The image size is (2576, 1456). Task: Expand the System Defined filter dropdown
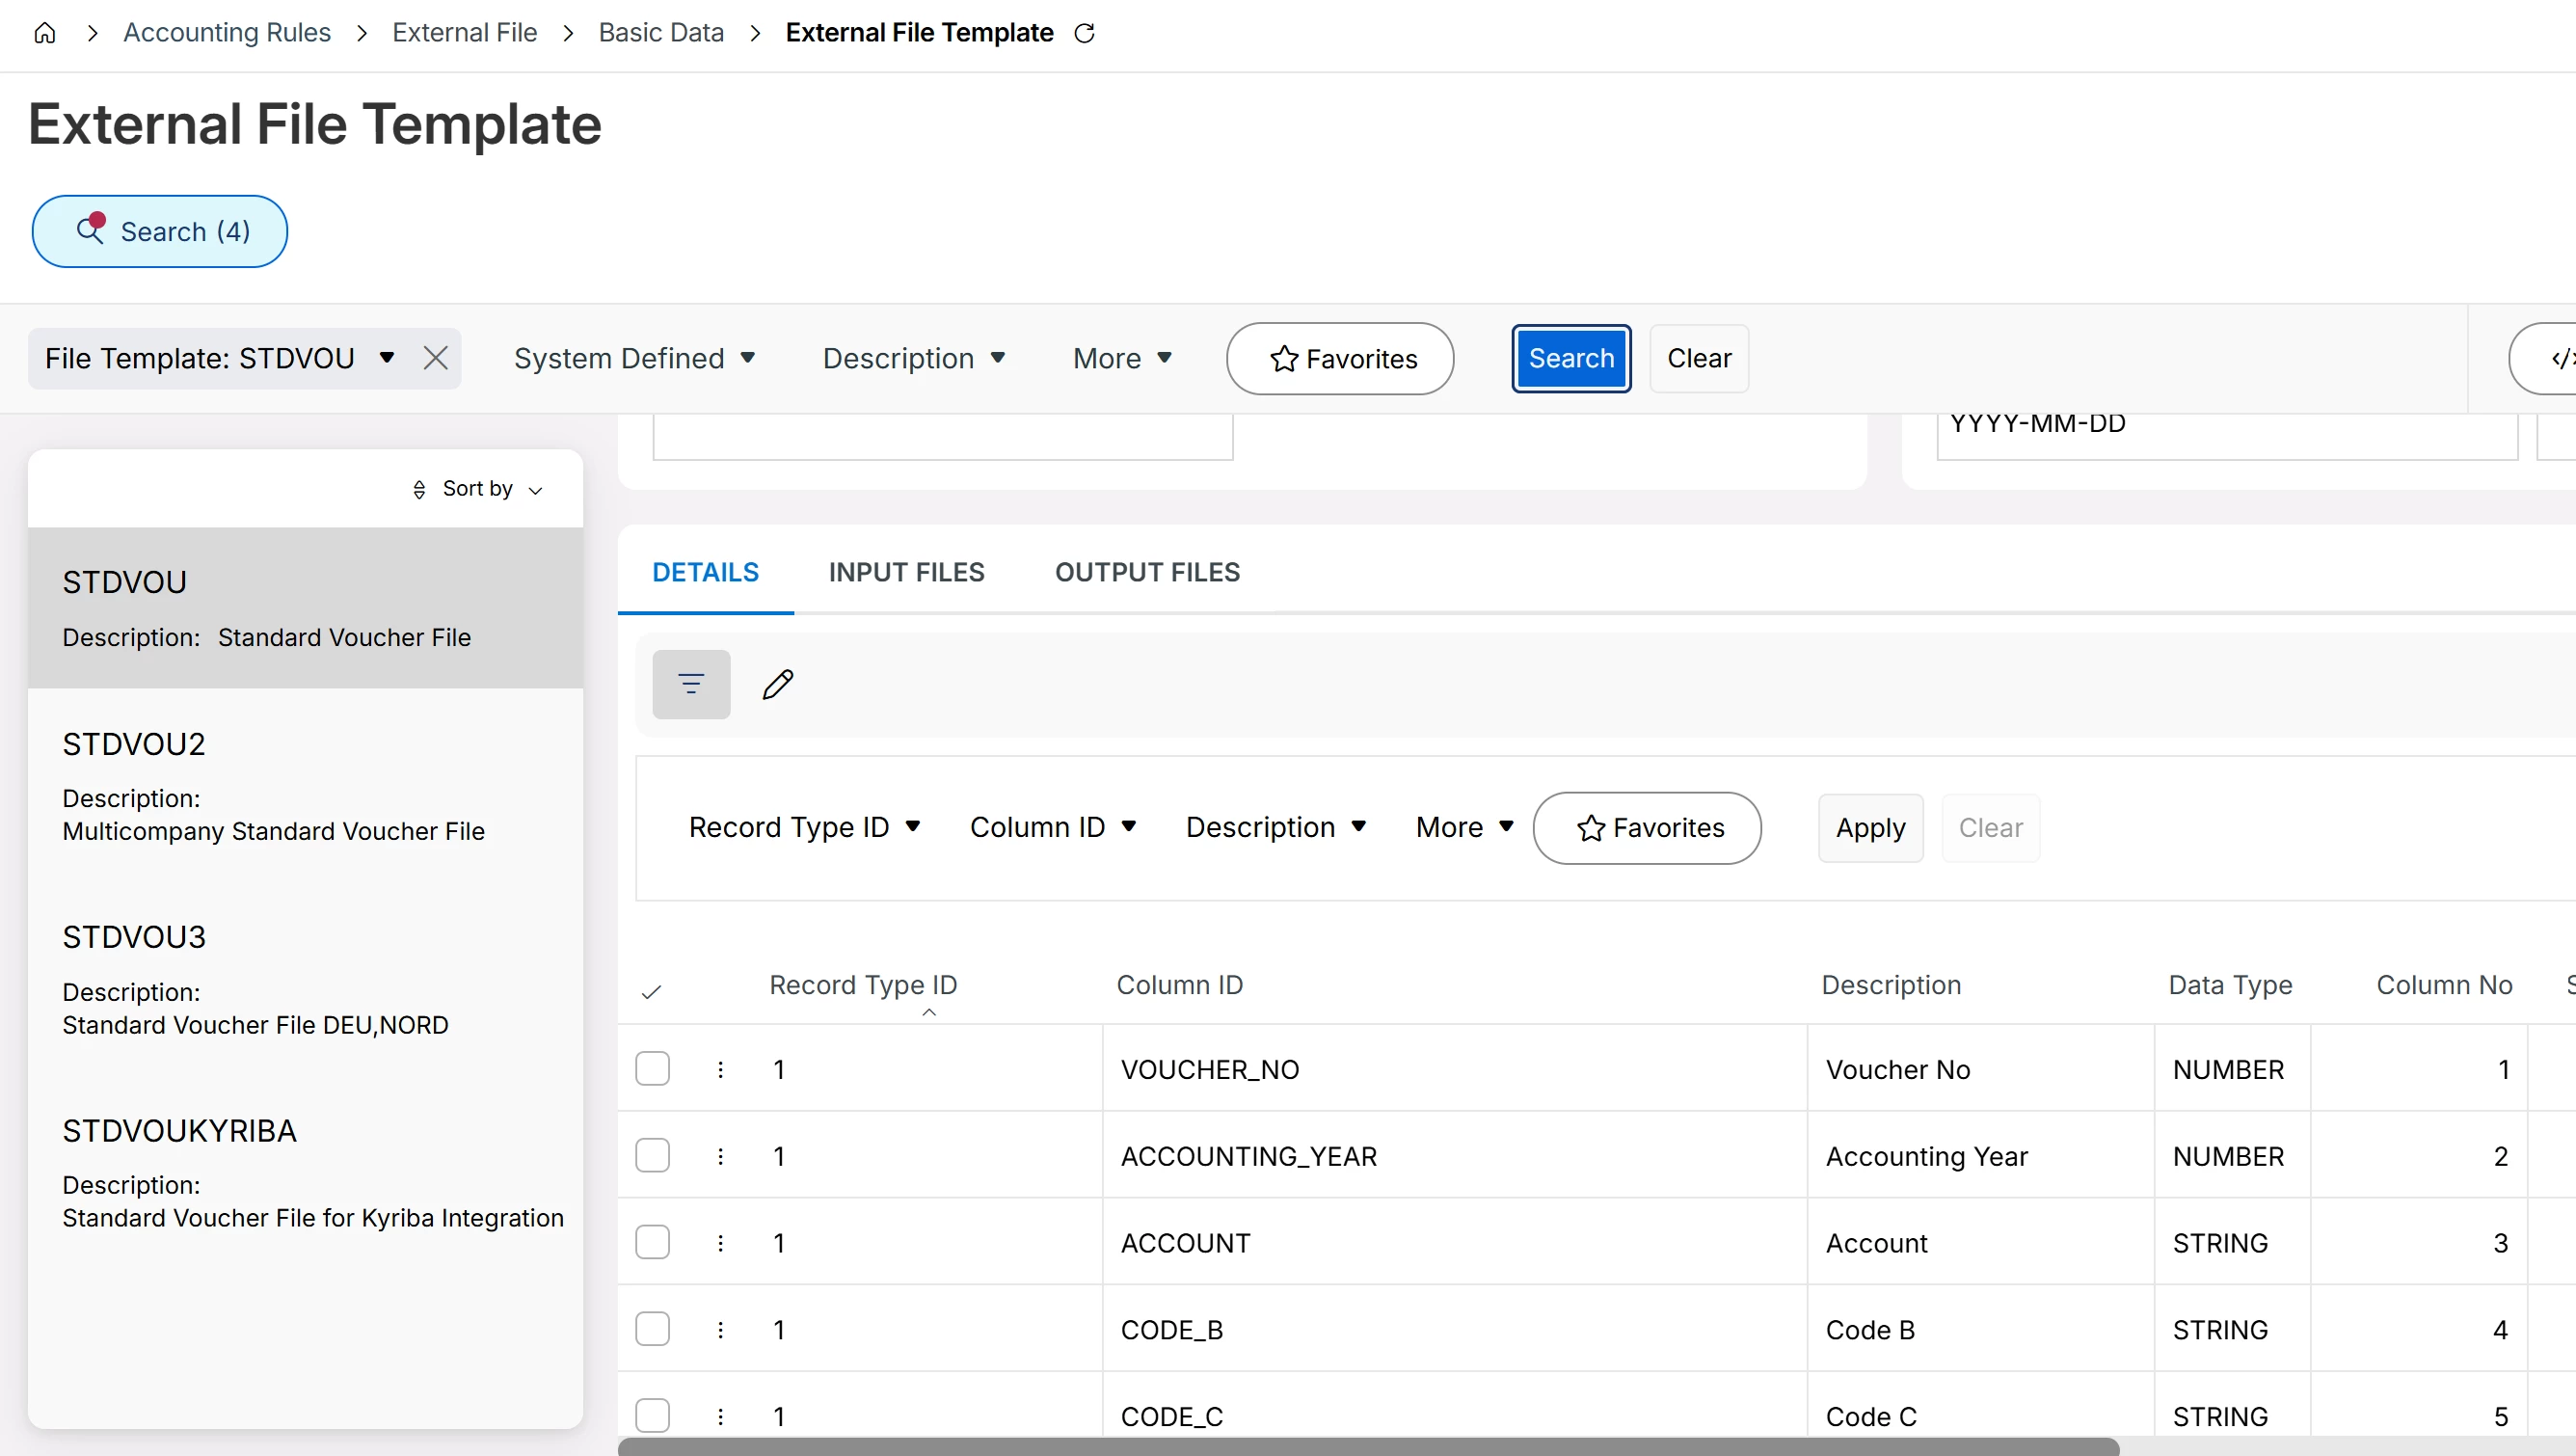635,358
